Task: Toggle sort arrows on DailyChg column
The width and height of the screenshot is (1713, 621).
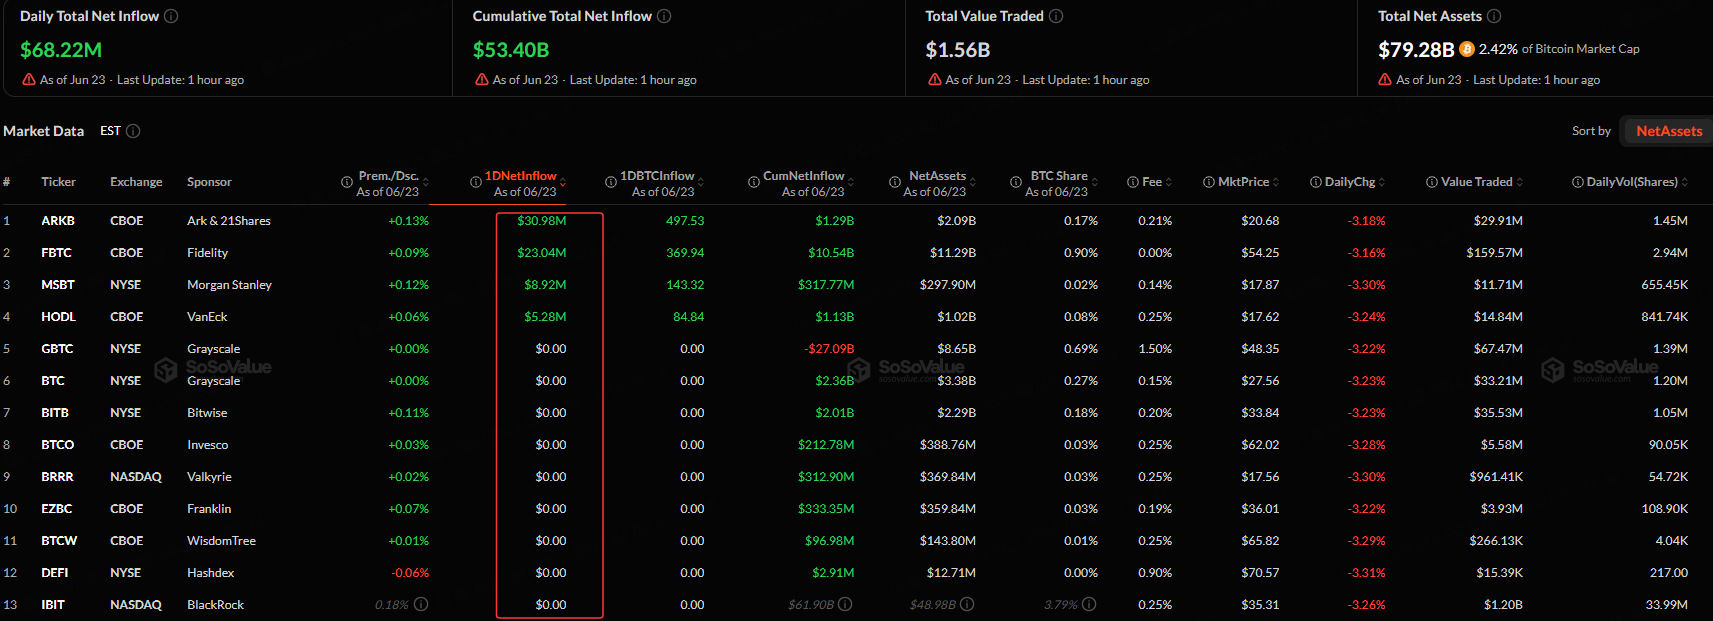Action: pos(1382,182)
